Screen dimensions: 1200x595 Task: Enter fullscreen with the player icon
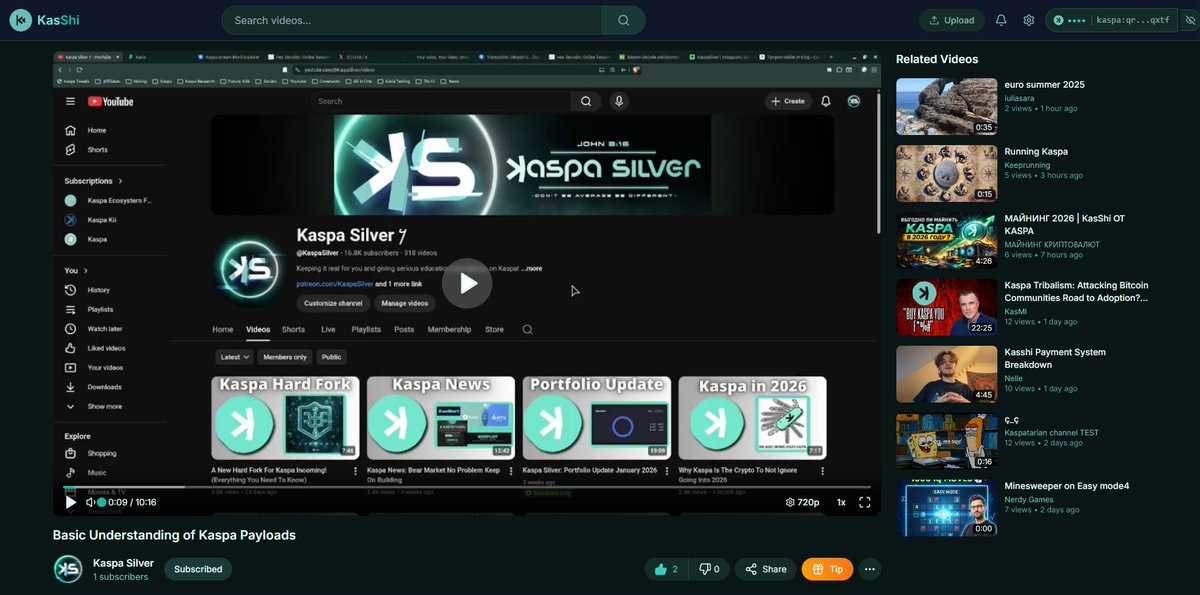tap(864, 502)
